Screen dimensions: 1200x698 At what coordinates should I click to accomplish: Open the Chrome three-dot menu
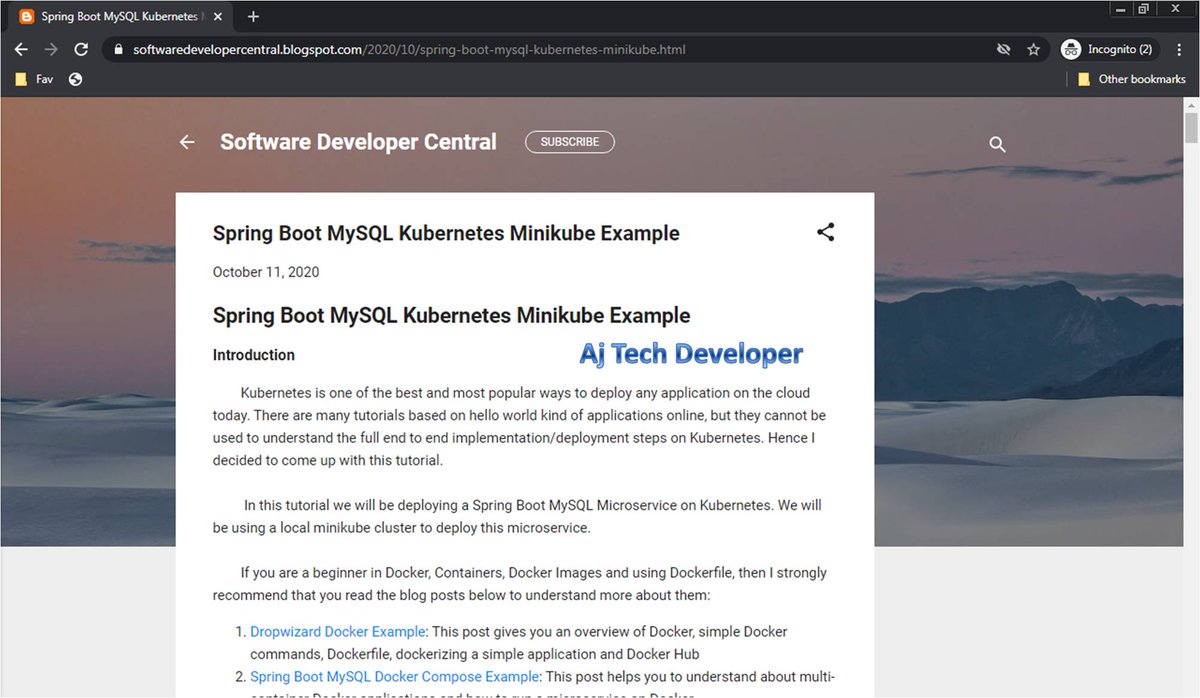[1181, 48]
